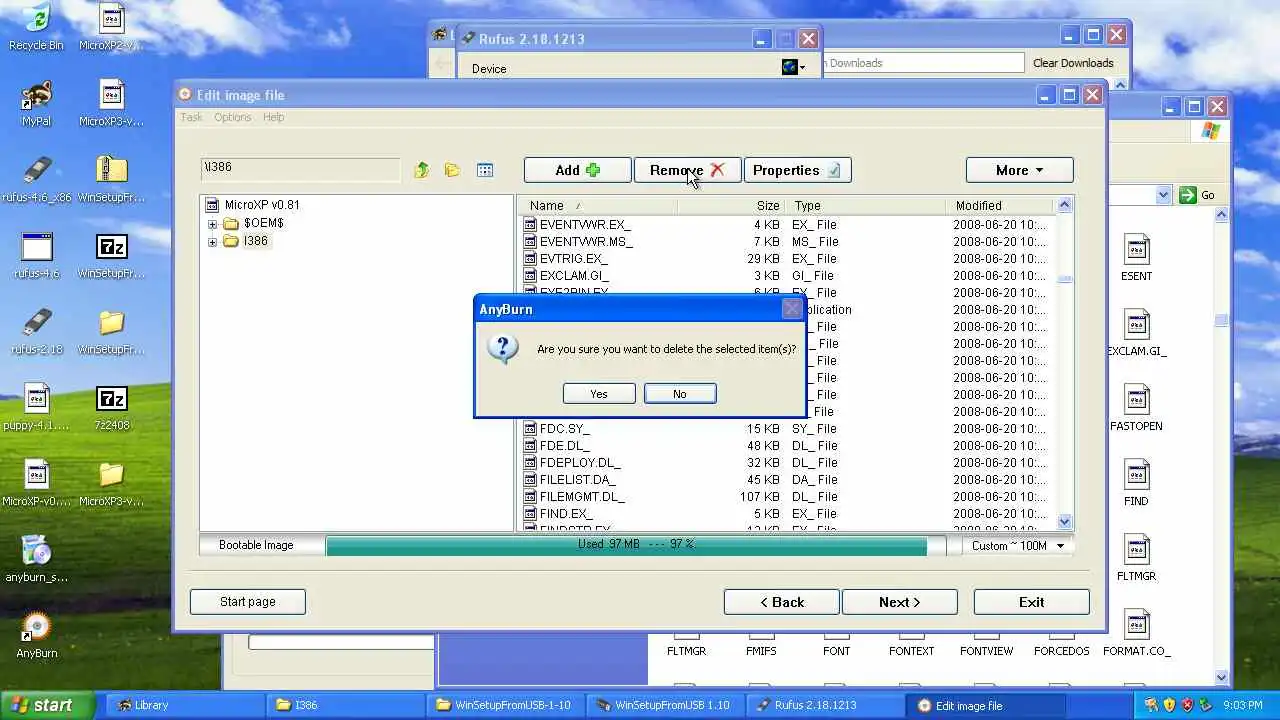
Task: Confirm deletion with the Yes button
Action: coord(599,394)
